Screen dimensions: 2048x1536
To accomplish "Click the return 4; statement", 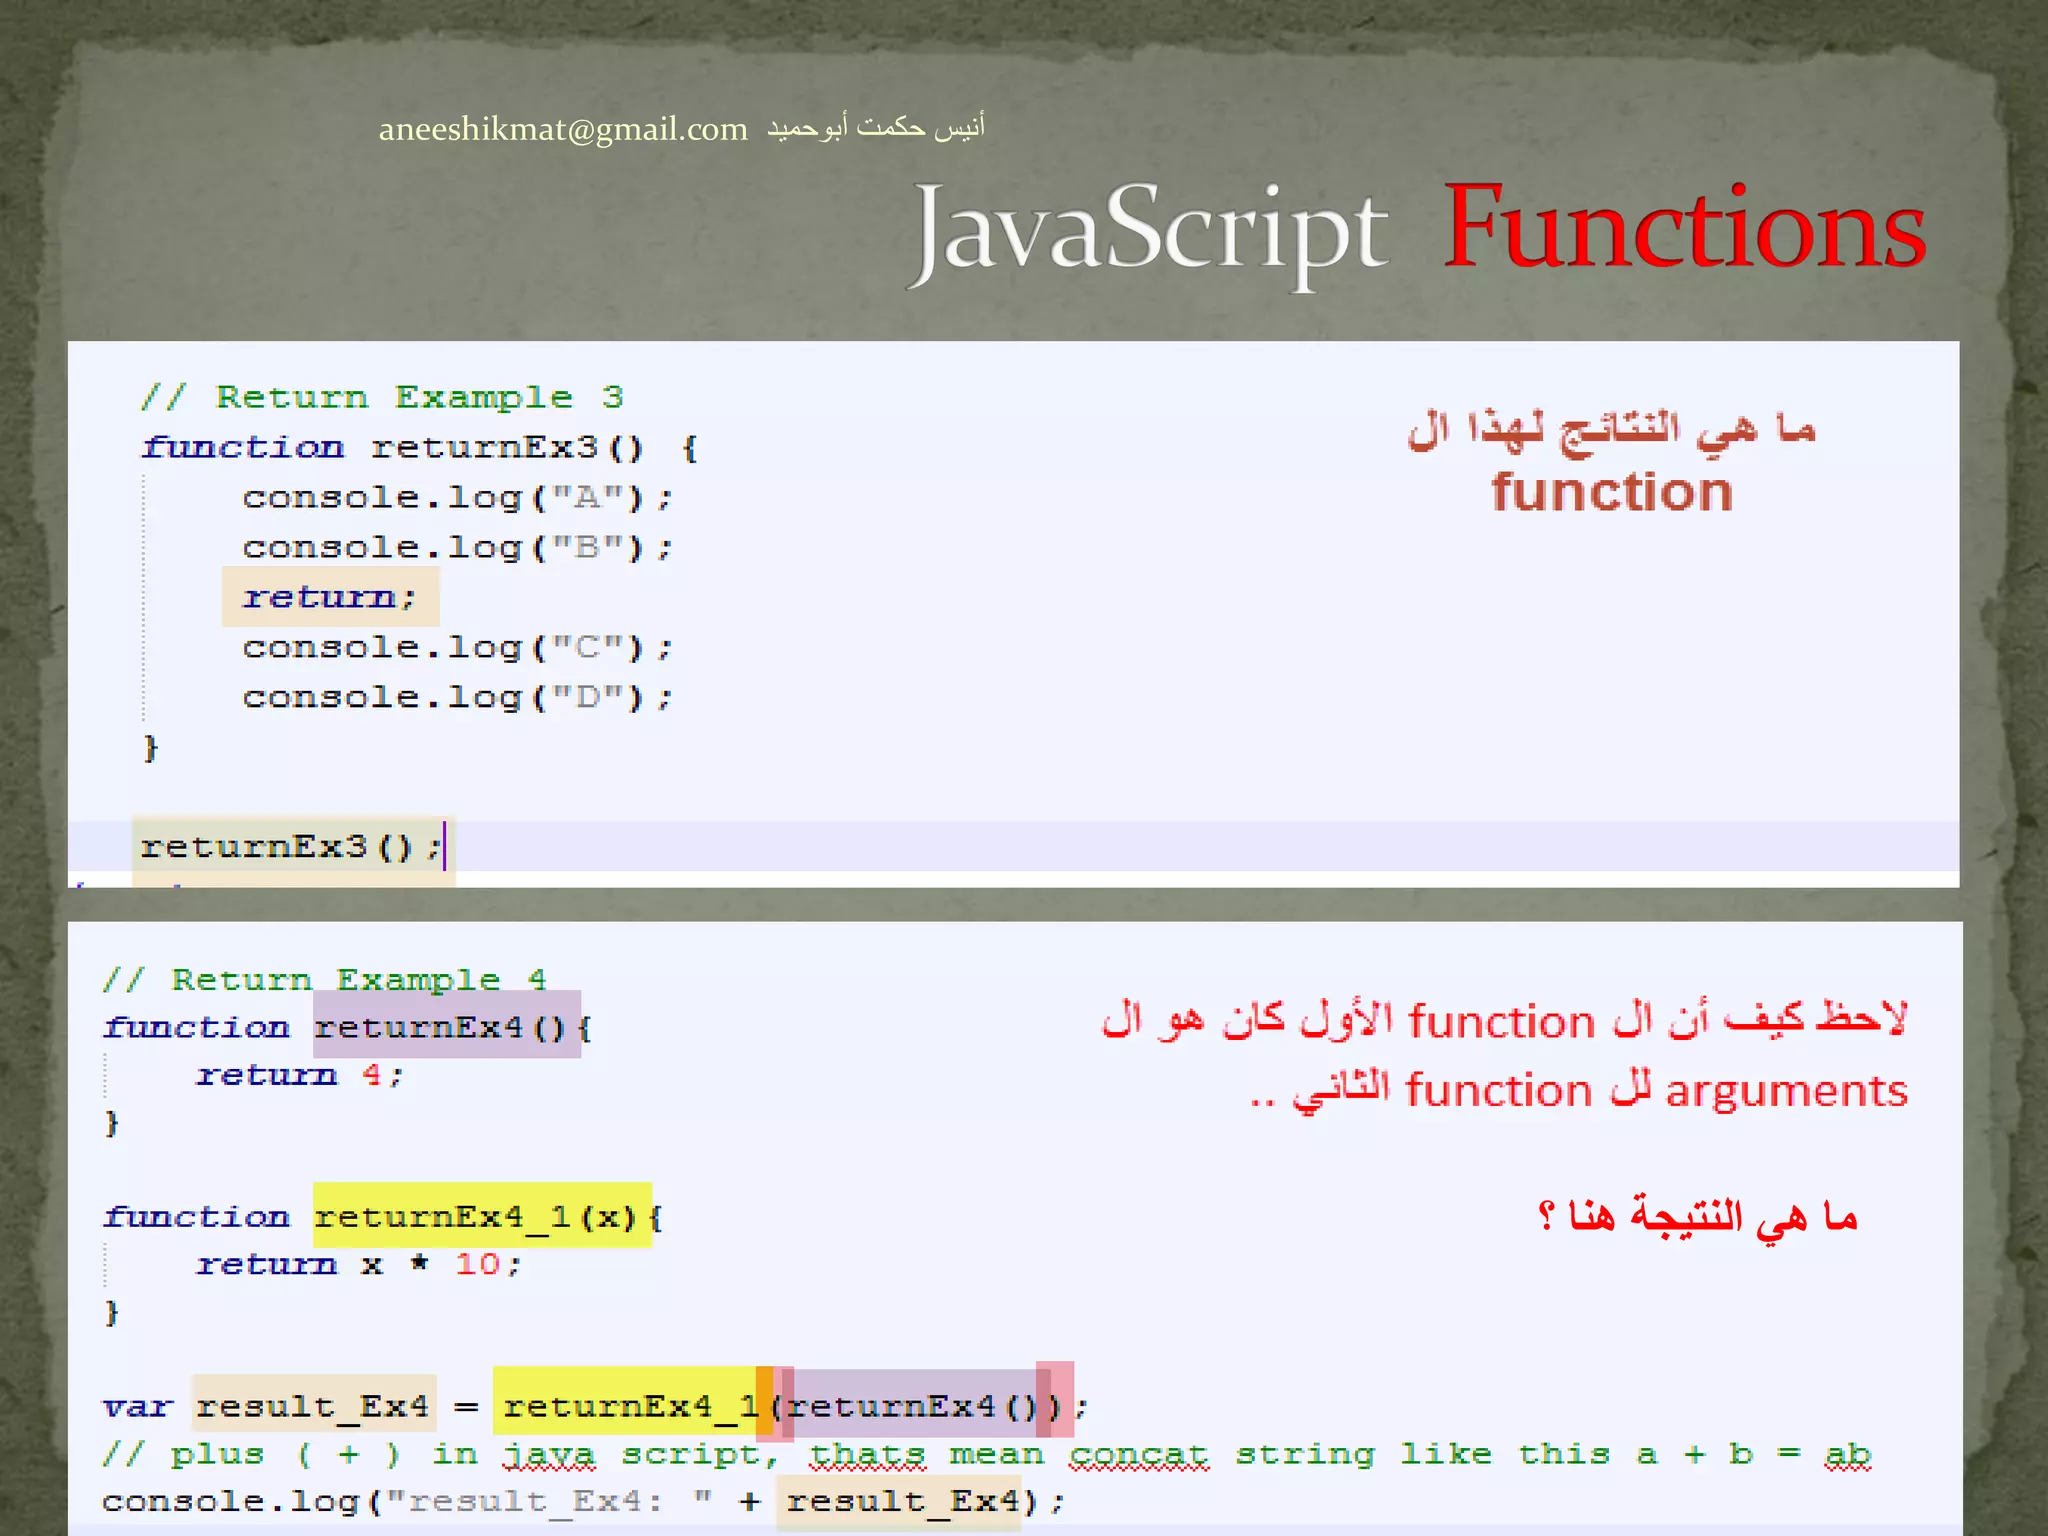I will pos(299,1075).
